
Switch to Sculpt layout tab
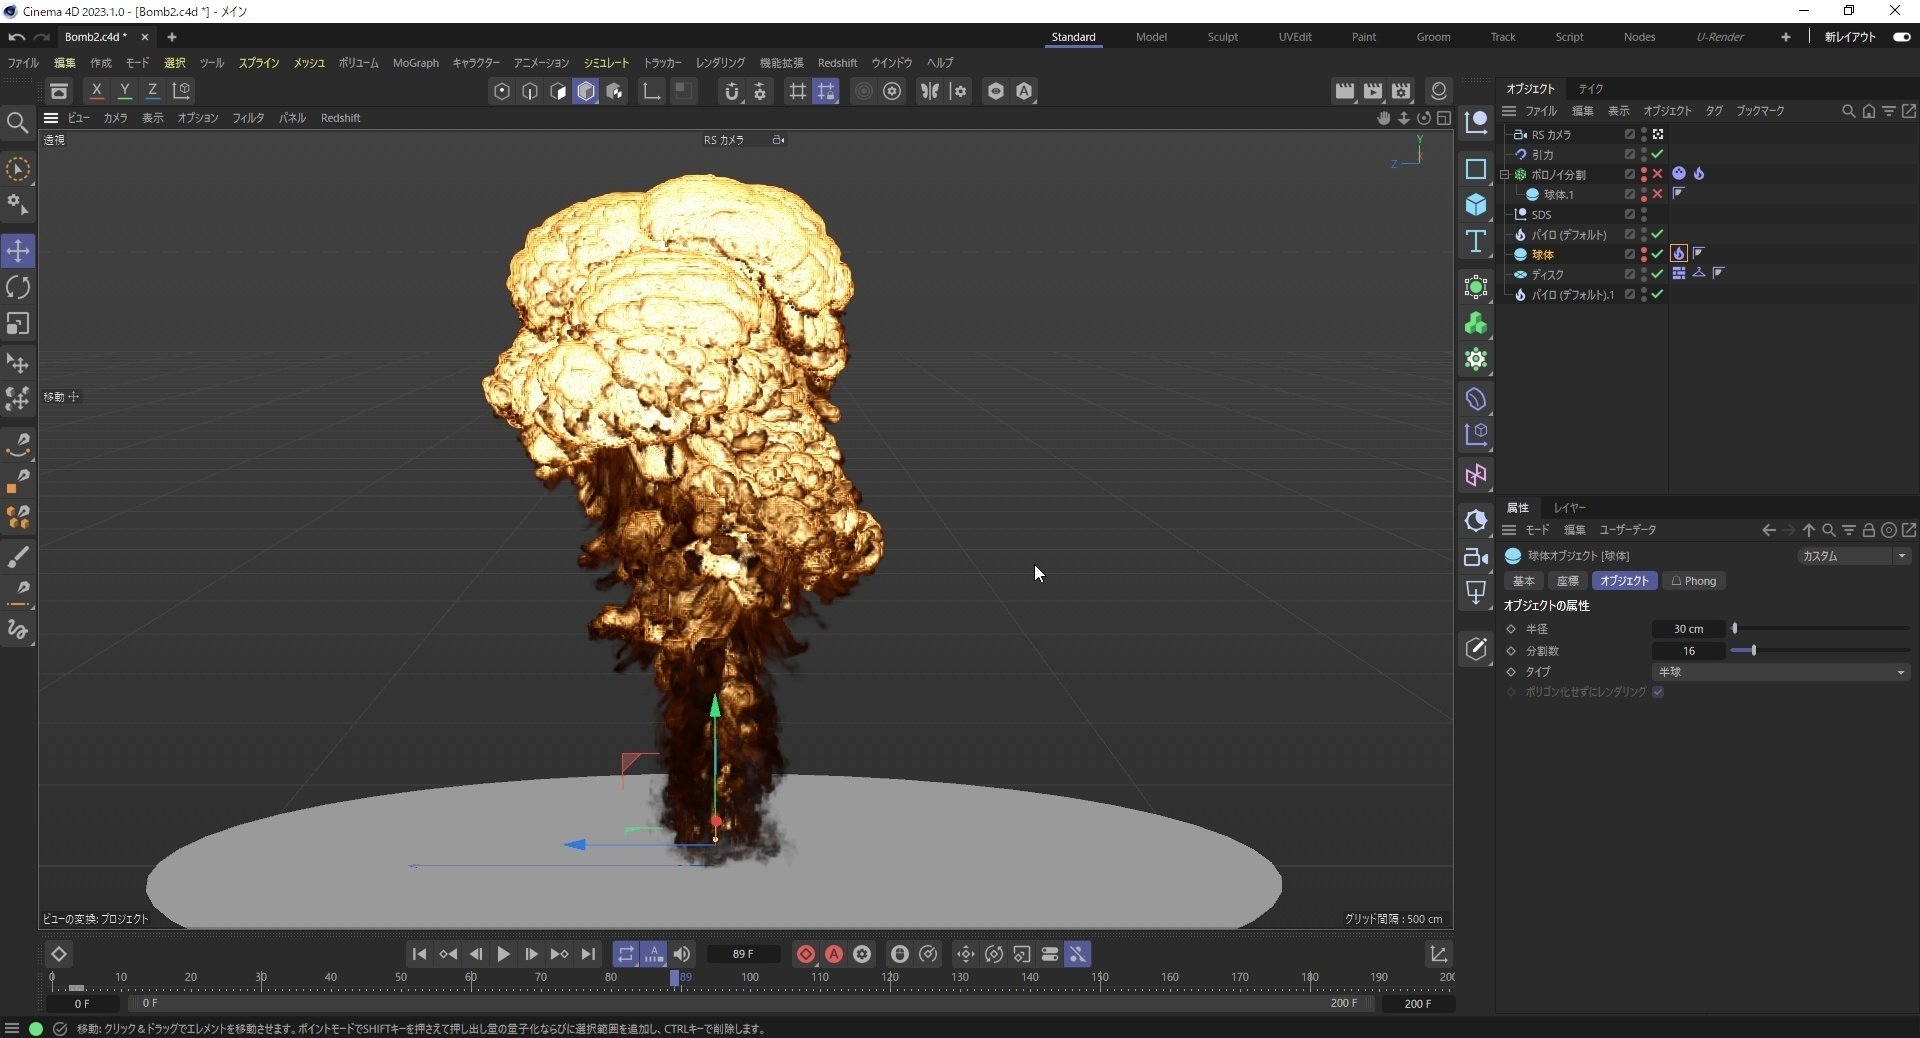point(1222,37)
